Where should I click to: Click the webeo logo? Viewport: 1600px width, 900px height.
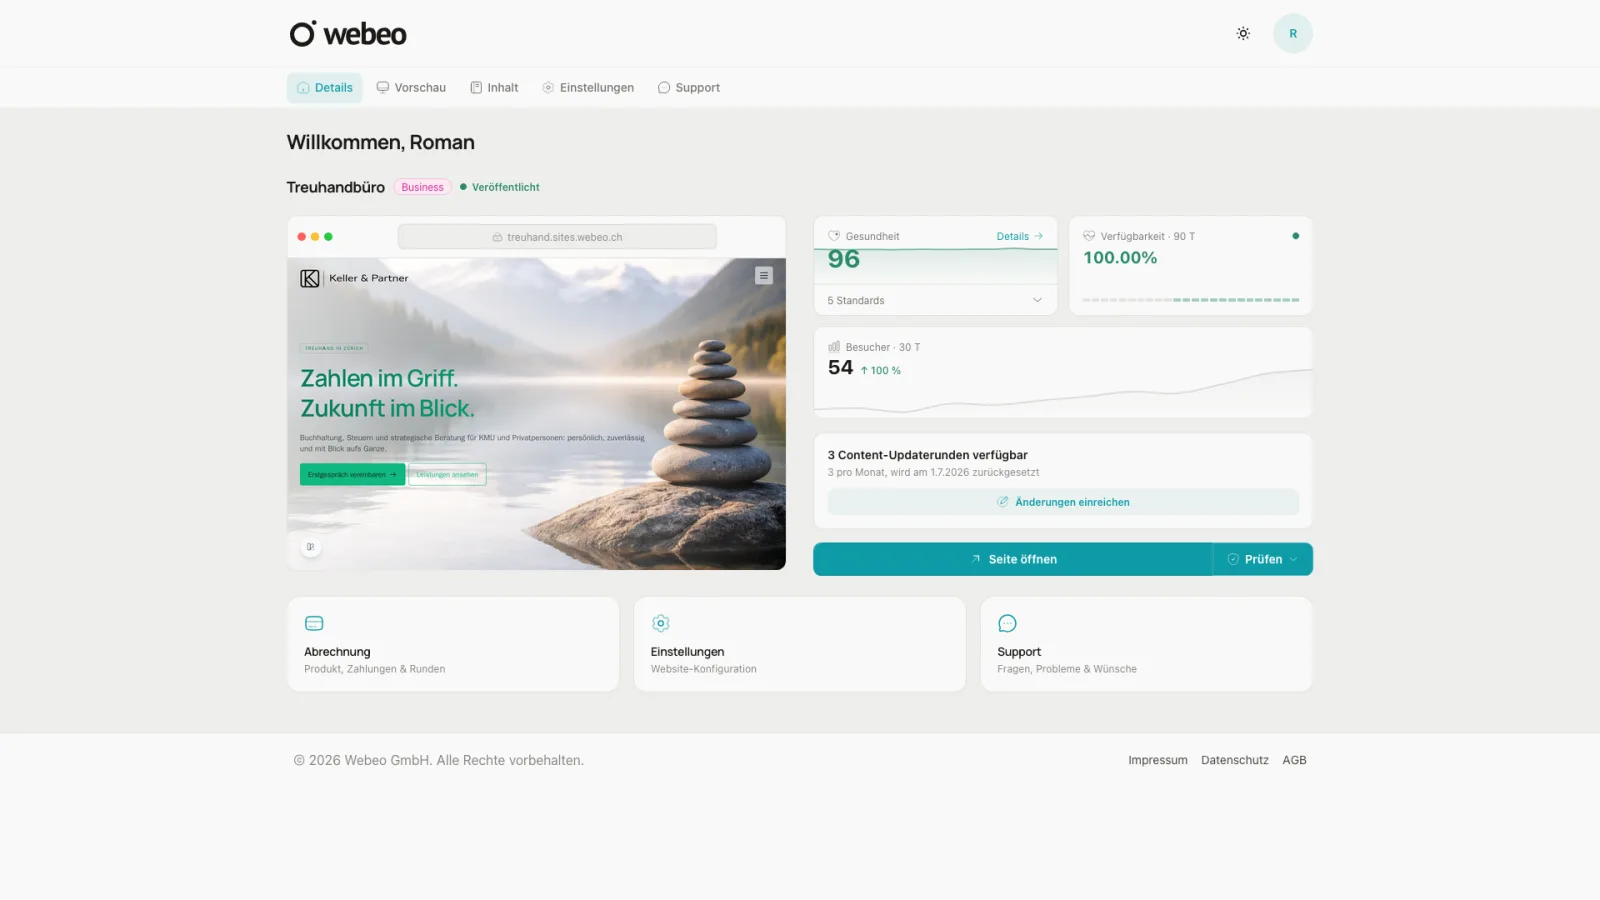tap(348, 34)
